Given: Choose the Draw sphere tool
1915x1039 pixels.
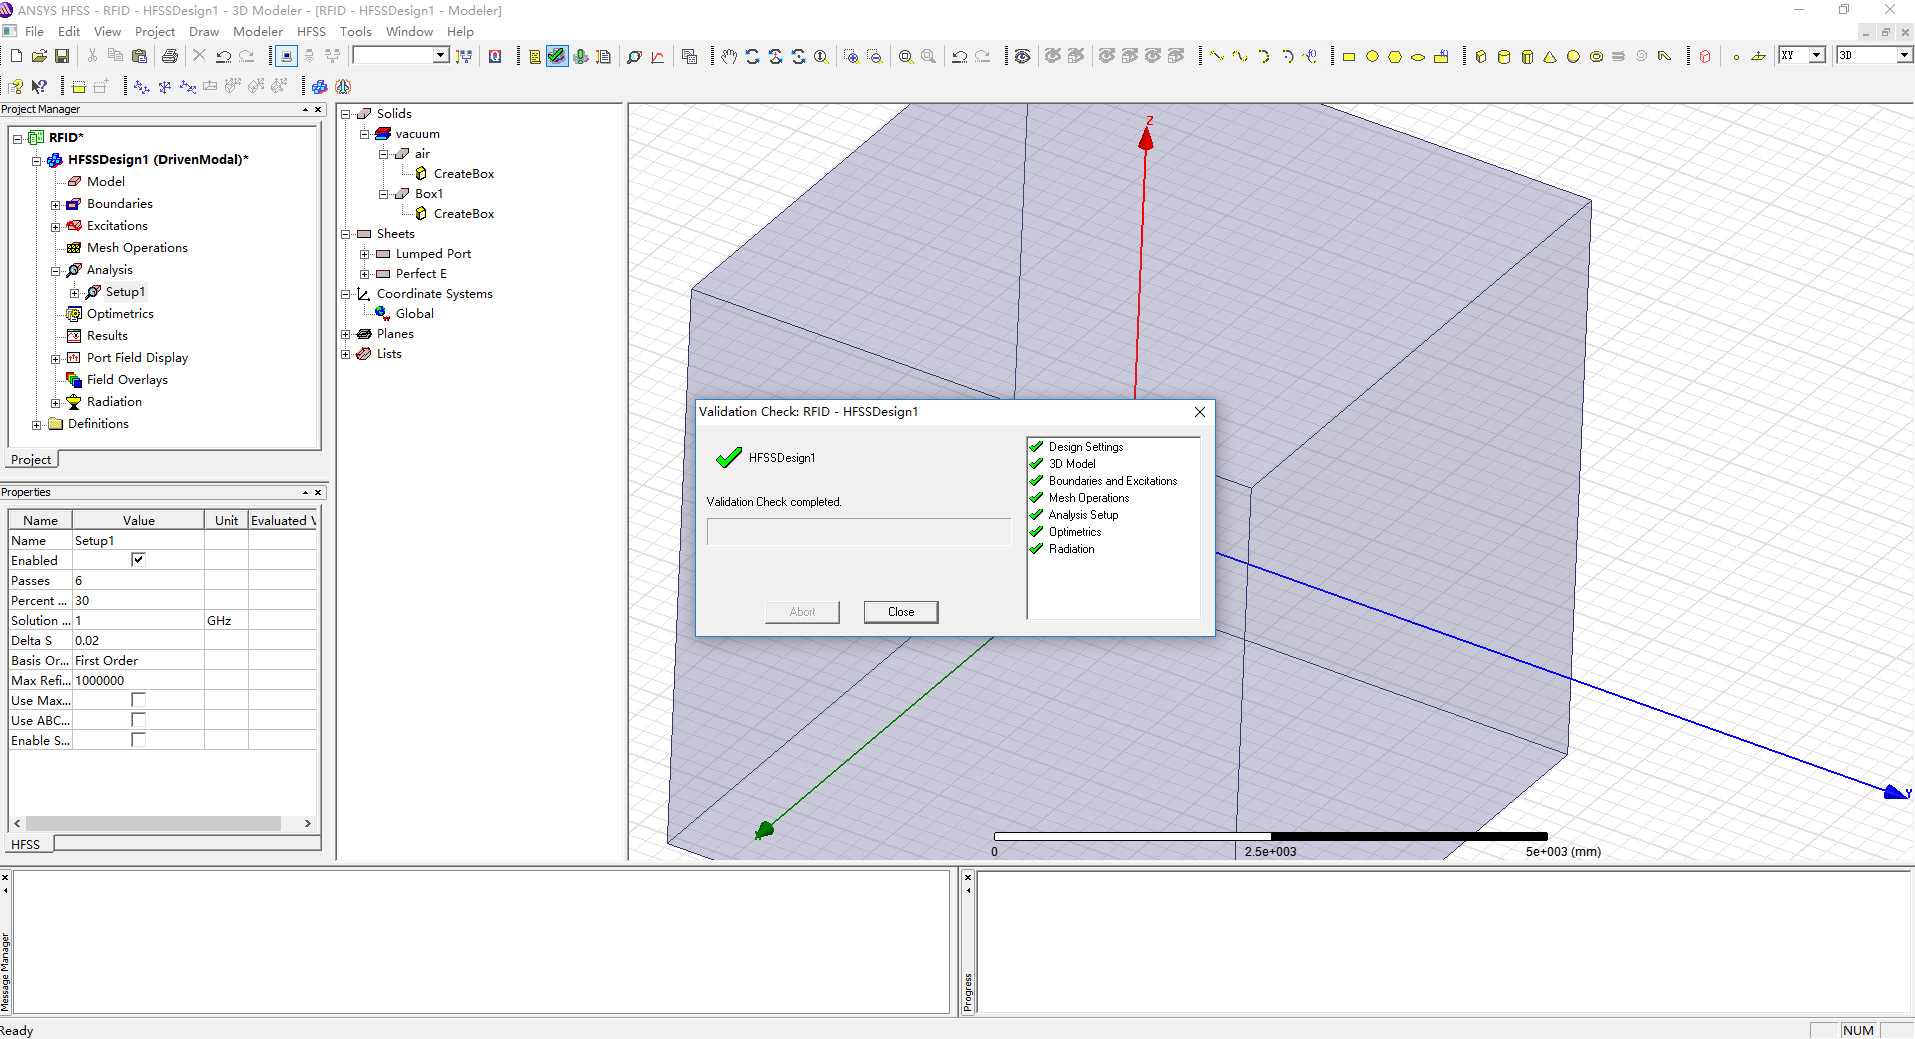Looking at the screenshot, I should tap(1573, 57).
